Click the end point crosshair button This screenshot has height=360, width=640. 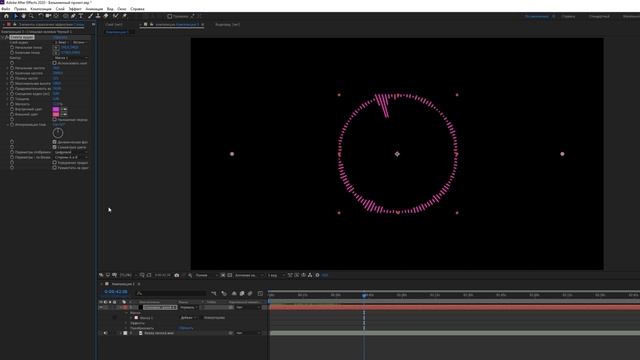coord(56,53)
